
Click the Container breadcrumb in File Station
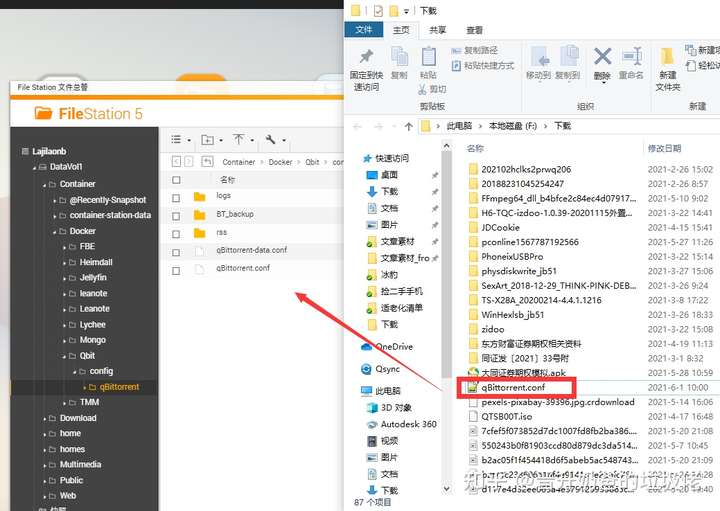[238, 162]
